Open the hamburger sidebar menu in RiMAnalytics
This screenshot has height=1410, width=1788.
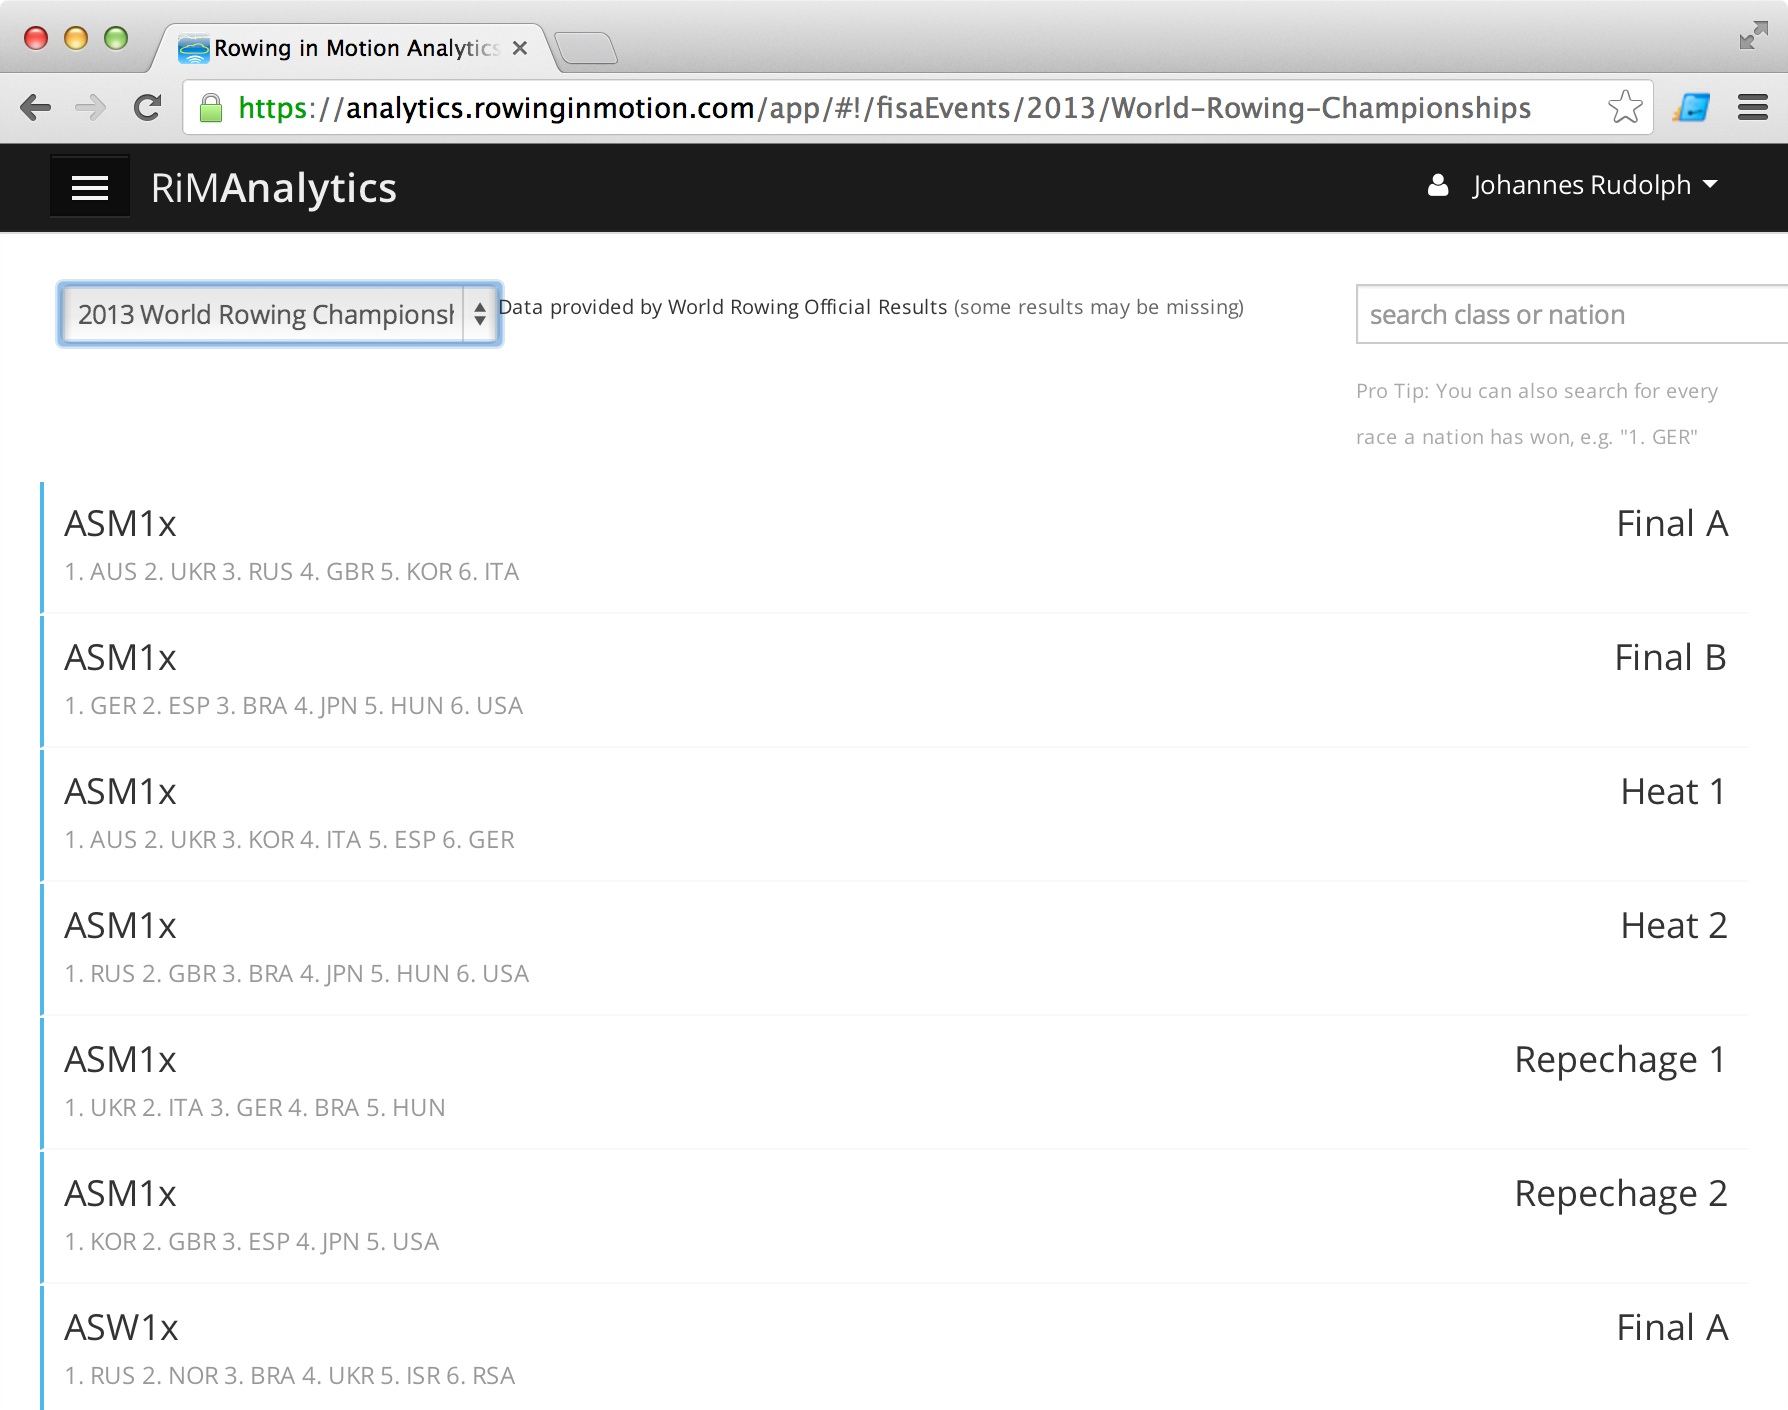click(90, 187)
